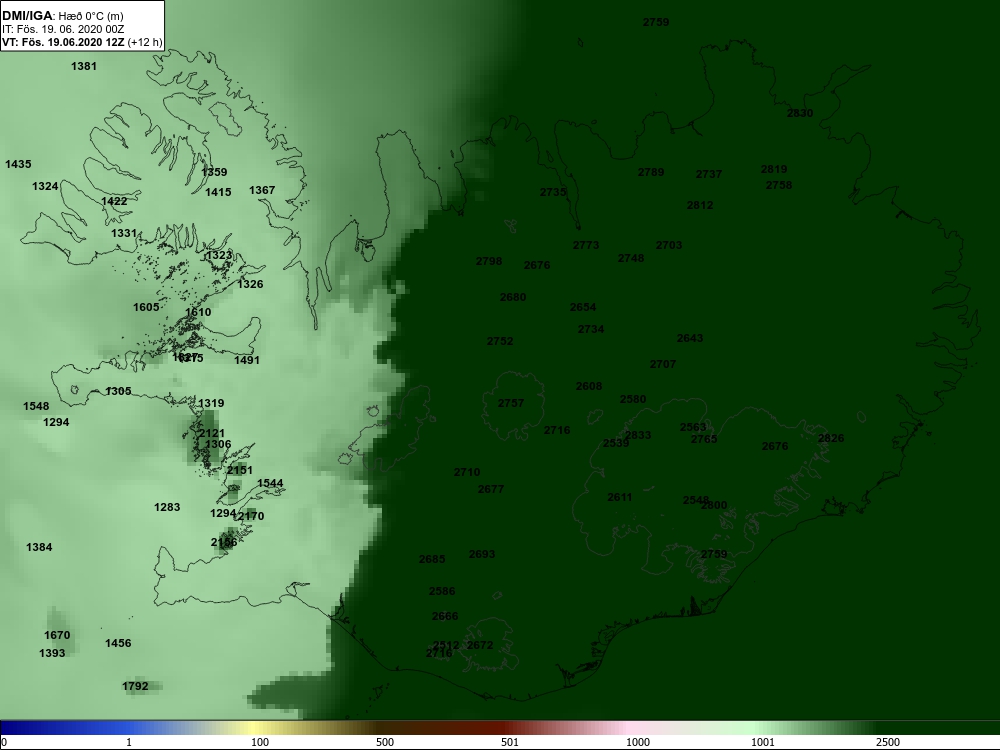The width and height of the screenshot is (1000, 750).
Task: Click the map value 2830
Action: pos(800,113)
